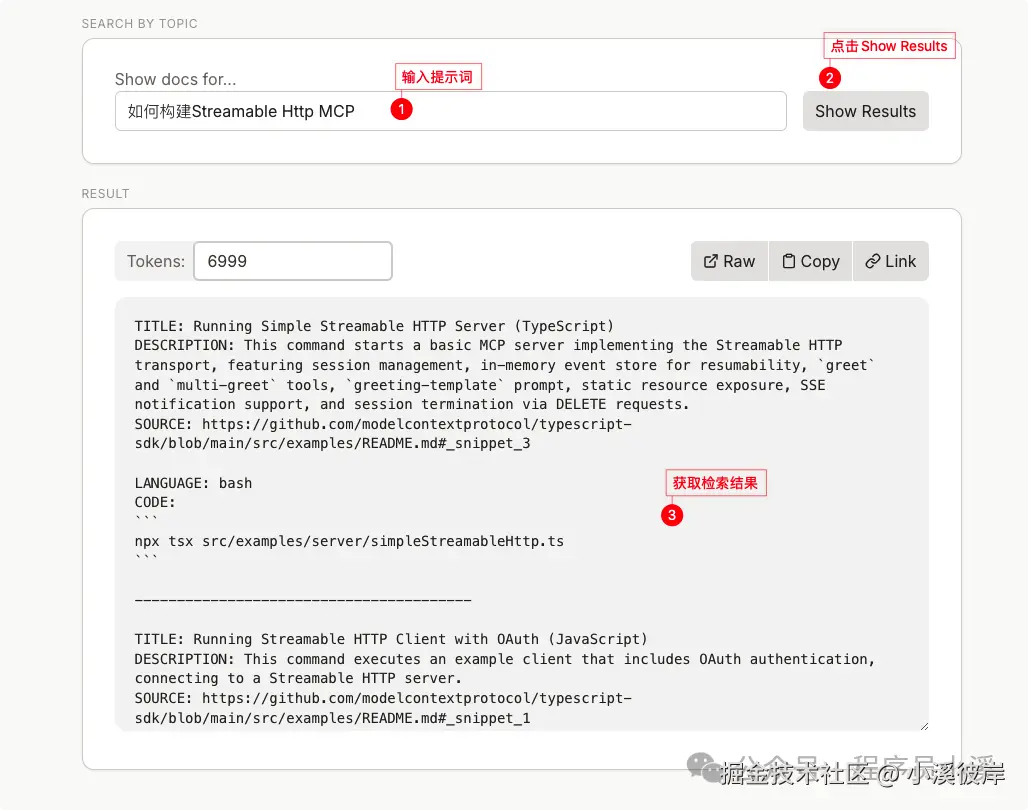1028x810 pixels.
Task: Click the 'Show docs for...' label
Action: pyautogui.click(x=175, y=79)
